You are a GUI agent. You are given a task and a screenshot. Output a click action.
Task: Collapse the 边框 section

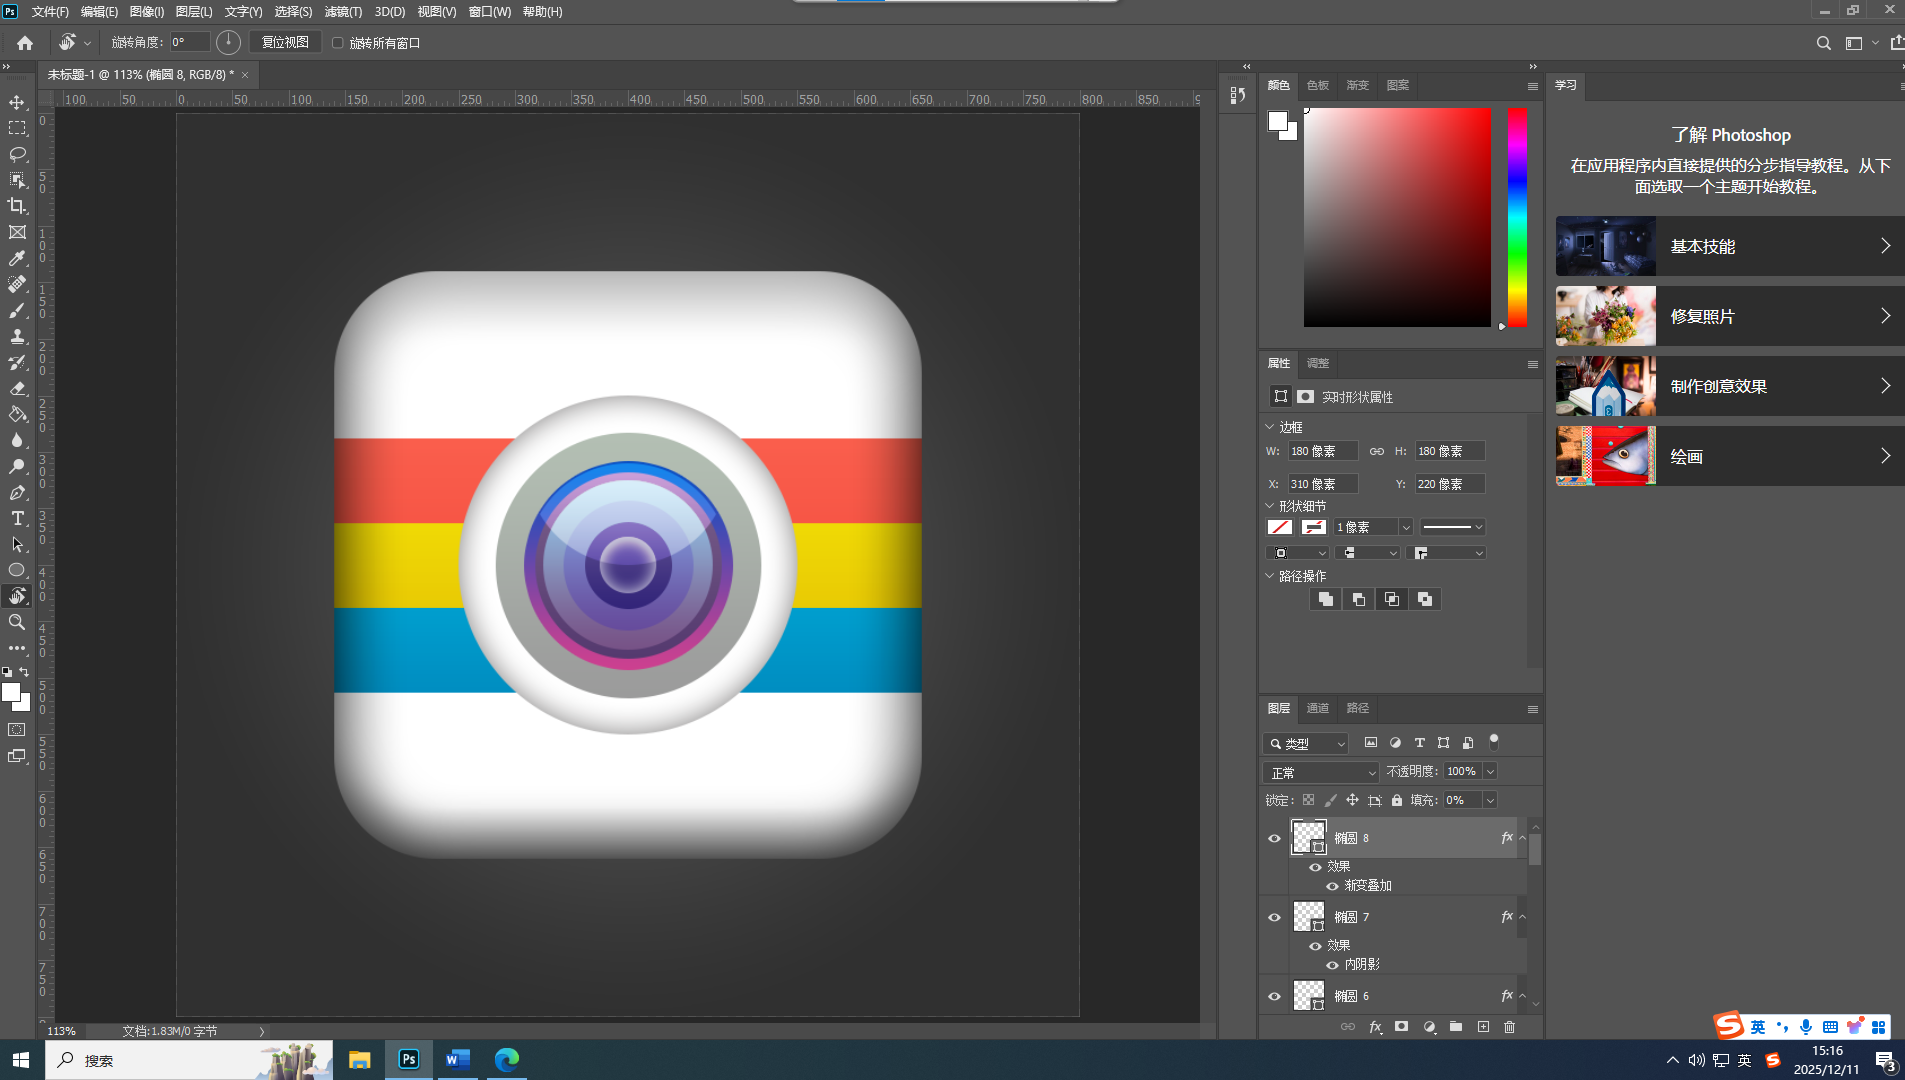click(1270, 427)
